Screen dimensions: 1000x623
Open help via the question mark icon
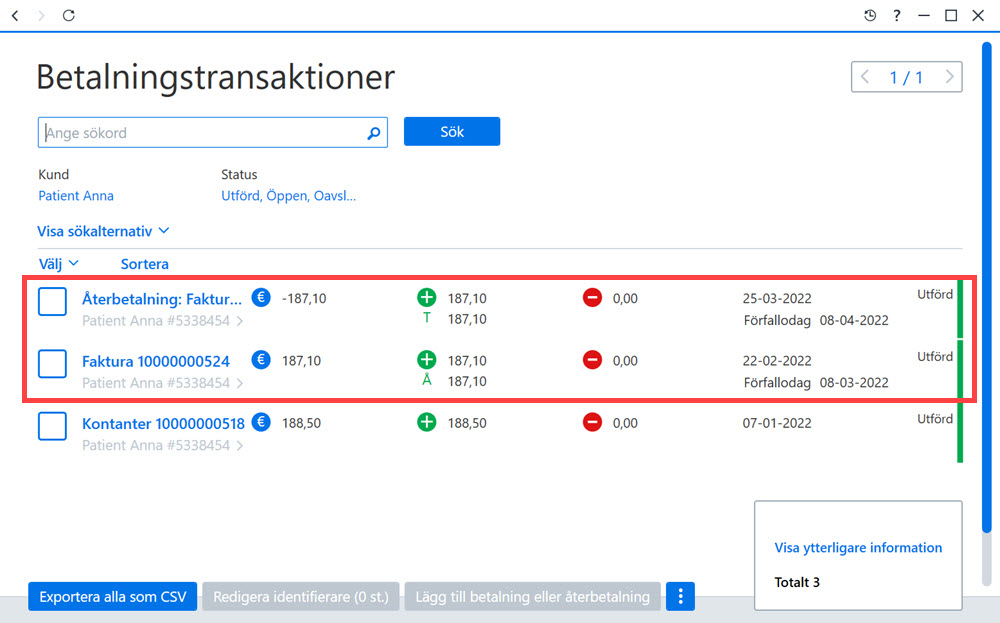pyautogui.click(x=897, y=15)
